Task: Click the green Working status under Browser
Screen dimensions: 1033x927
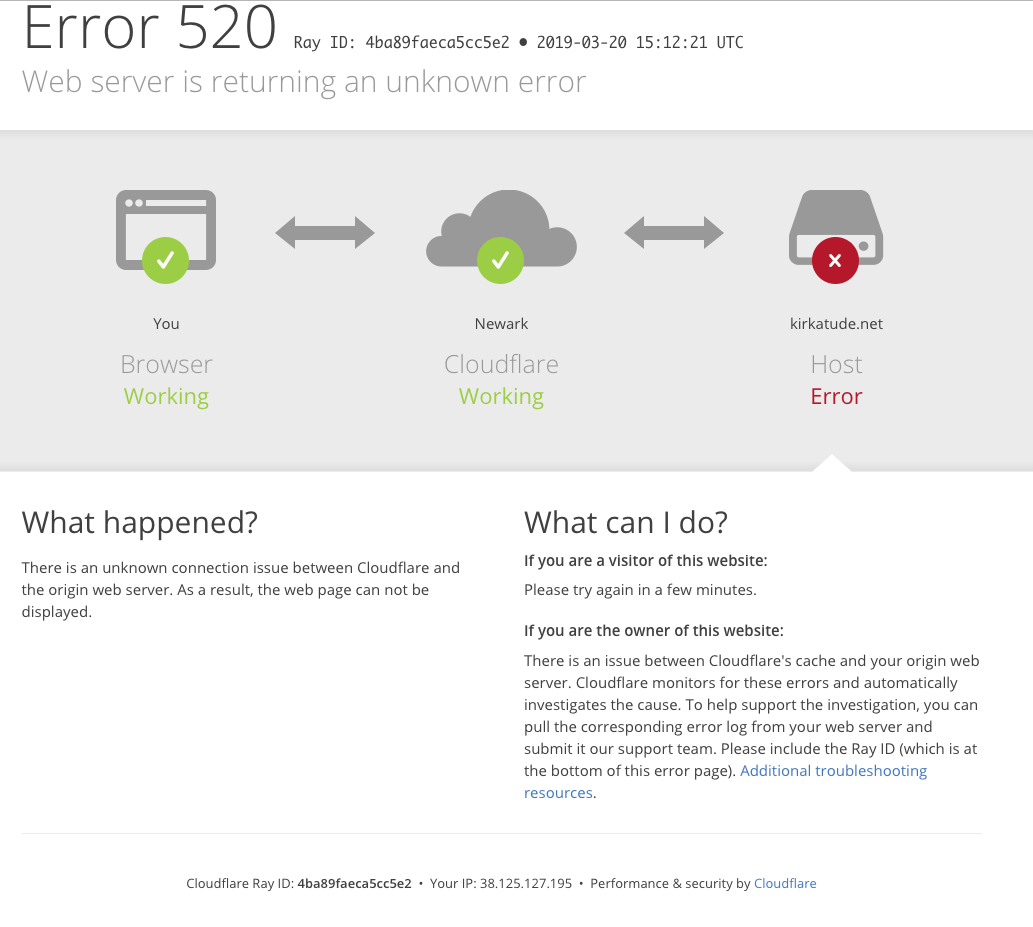Action: point(166,397)
